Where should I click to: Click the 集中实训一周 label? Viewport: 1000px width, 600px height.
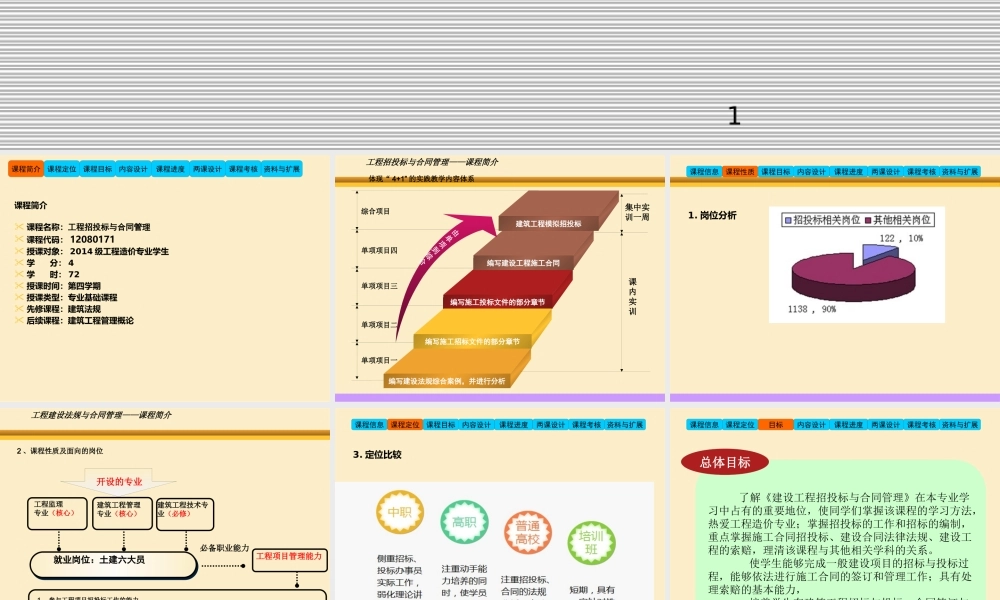(x=637, y=212)
